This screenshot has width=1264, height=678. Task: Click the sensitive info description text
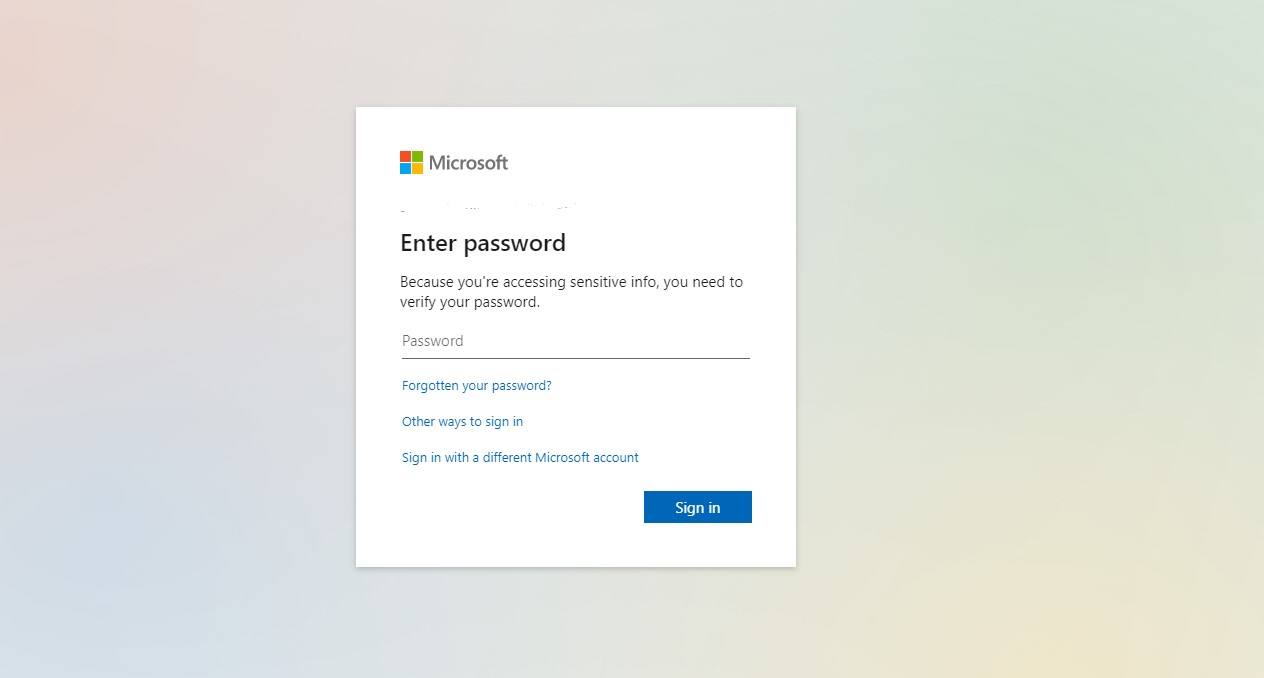[x=571, y=282]
